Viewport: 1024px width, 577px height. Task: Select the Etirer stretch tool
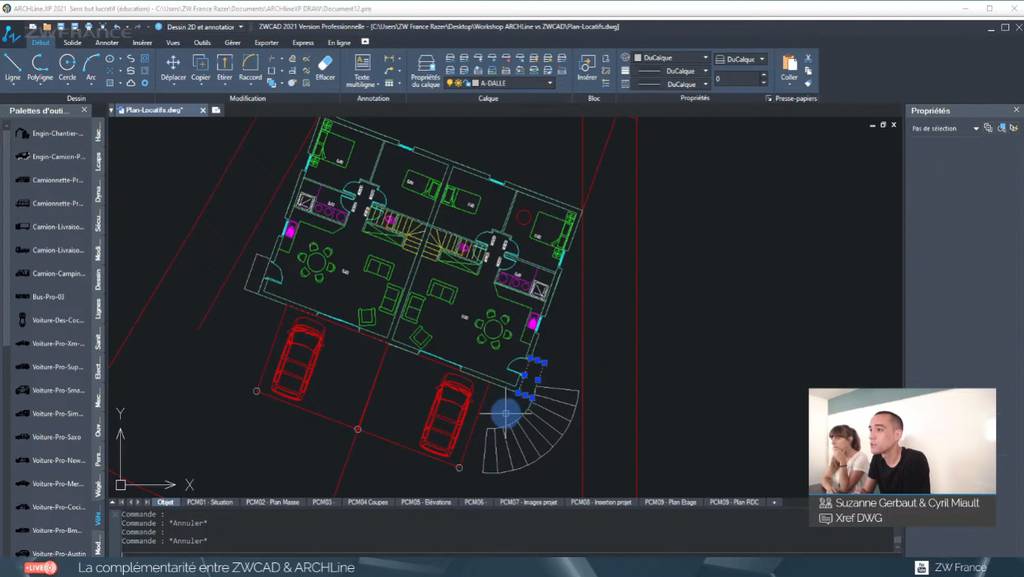225,67
